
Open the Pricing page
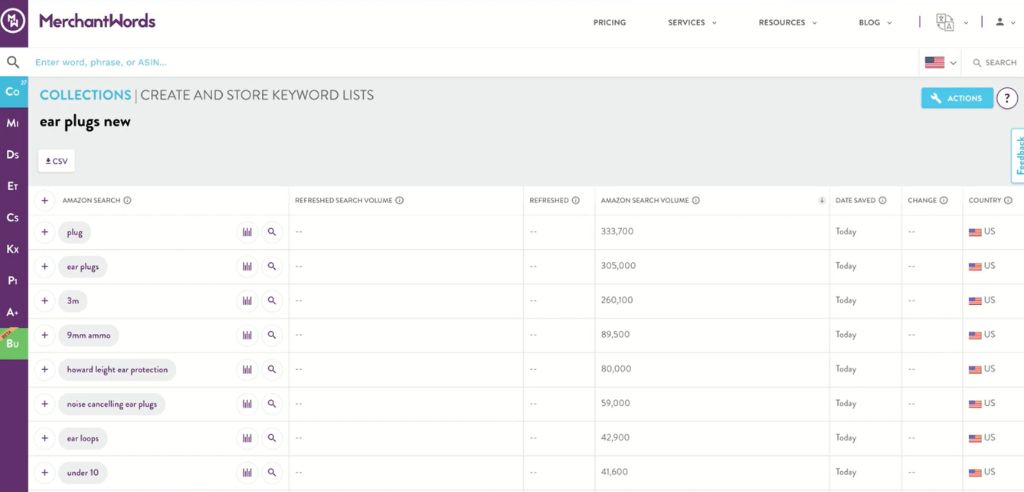coord(609,22)
